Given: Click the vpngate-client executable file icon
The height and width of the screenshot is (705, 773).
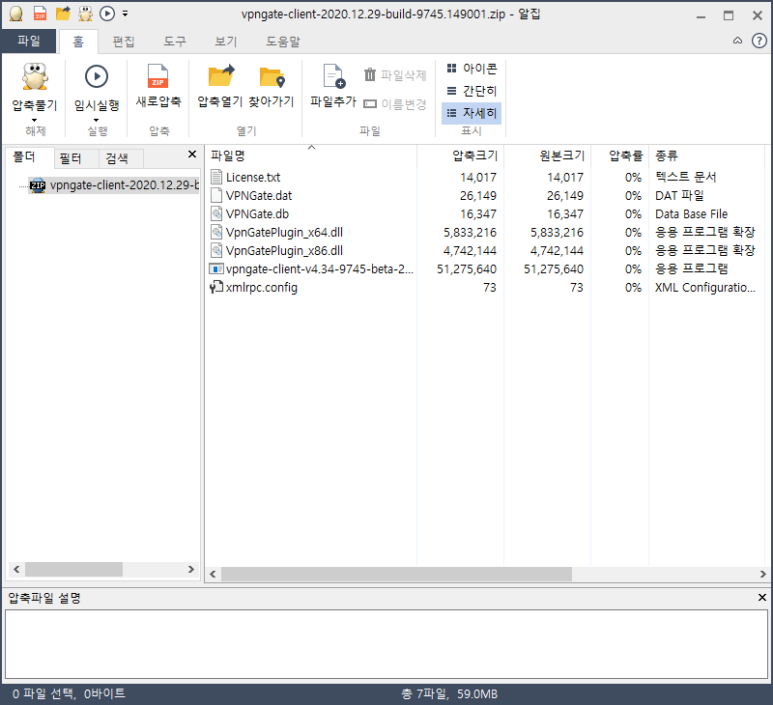Looking at the screenshot, I should (x=216, y=269).
